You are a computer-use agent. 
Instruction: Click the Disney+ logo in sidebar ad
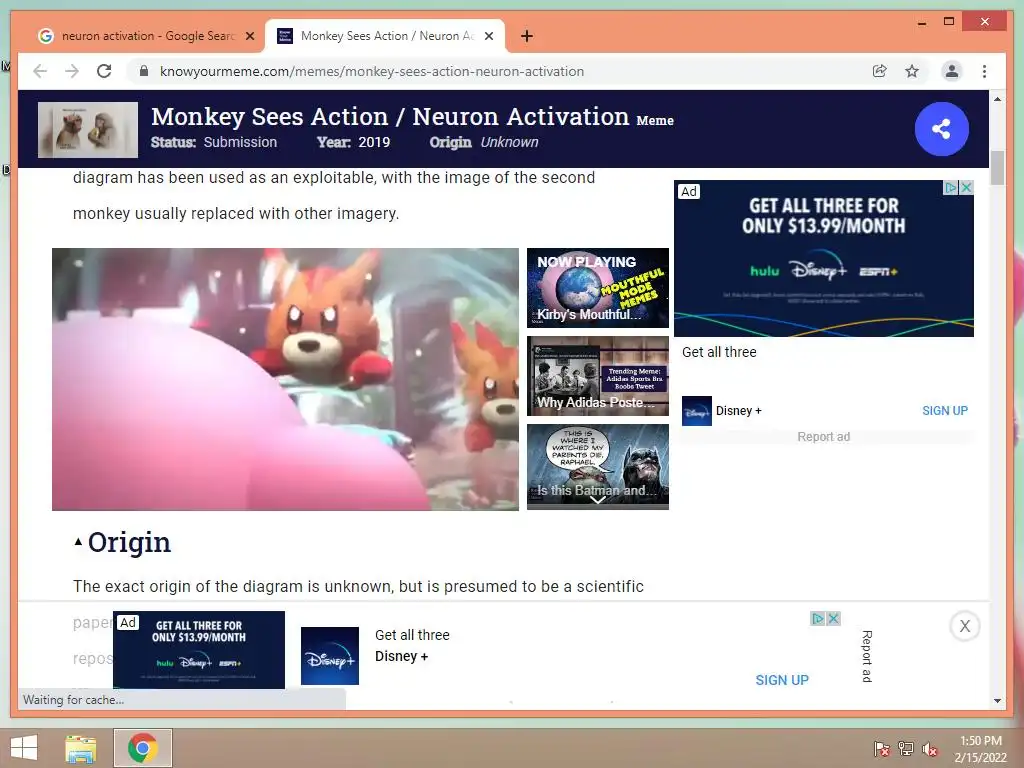click(697, 411)
